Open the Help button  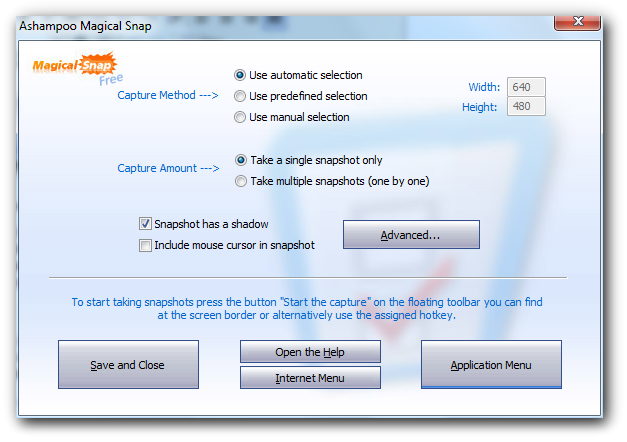pyautogui.click(x=310, y=352)
